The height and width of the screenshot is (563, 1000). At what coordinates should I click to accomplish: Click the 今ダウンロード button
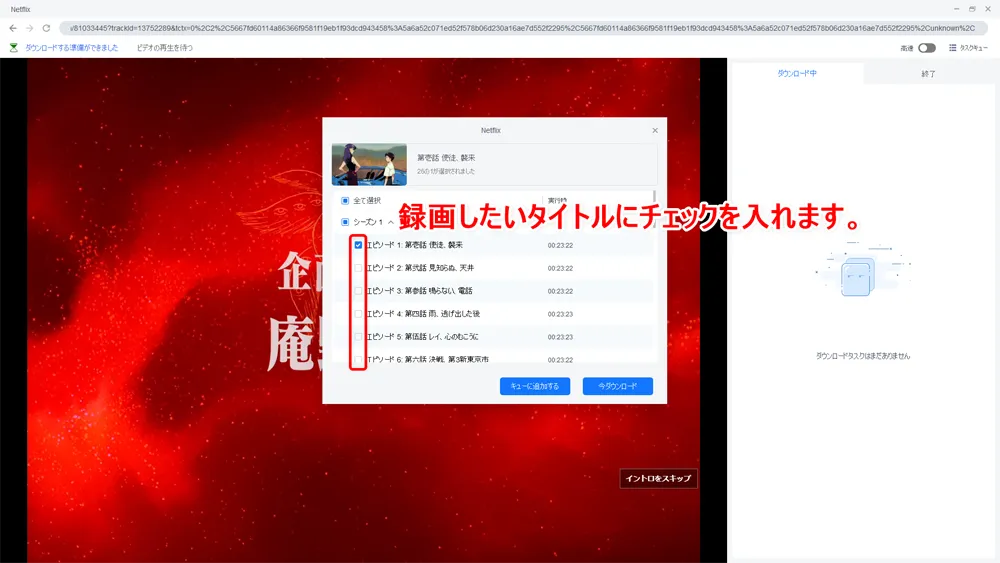tap(617, 386)
